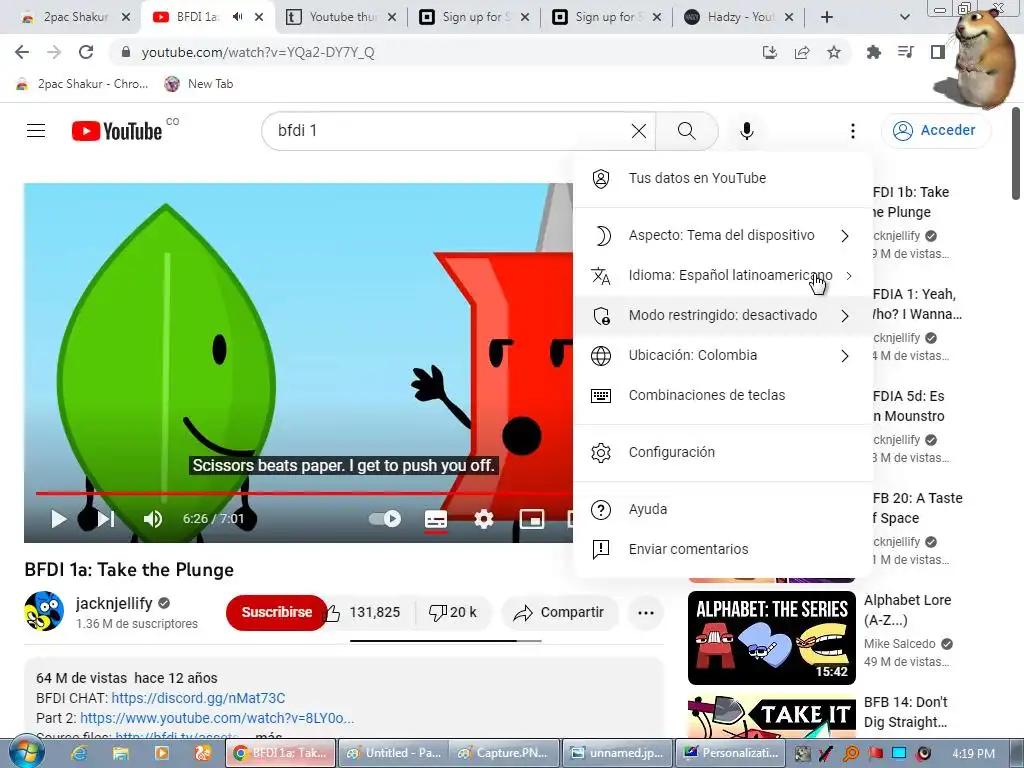Open BFB 14 Don't Dig Straight thumbnail
Image resolution: width=1024 pixels, height=768 pixels.
click(771, 716)
